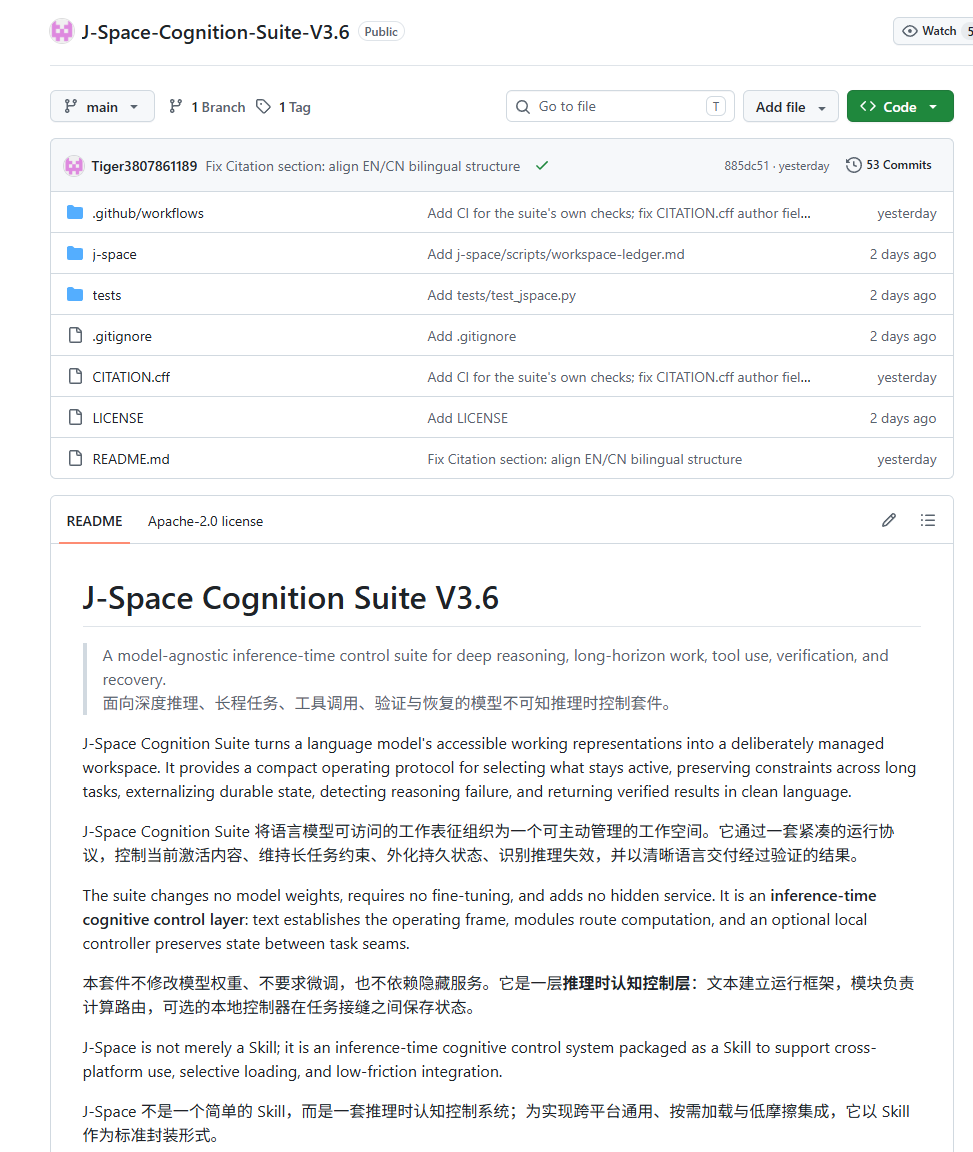Image resolution: width=973 pixels, height=1152 pixels.
Task: Click the file icon for README.md
Action: click(x=75, y=458)
